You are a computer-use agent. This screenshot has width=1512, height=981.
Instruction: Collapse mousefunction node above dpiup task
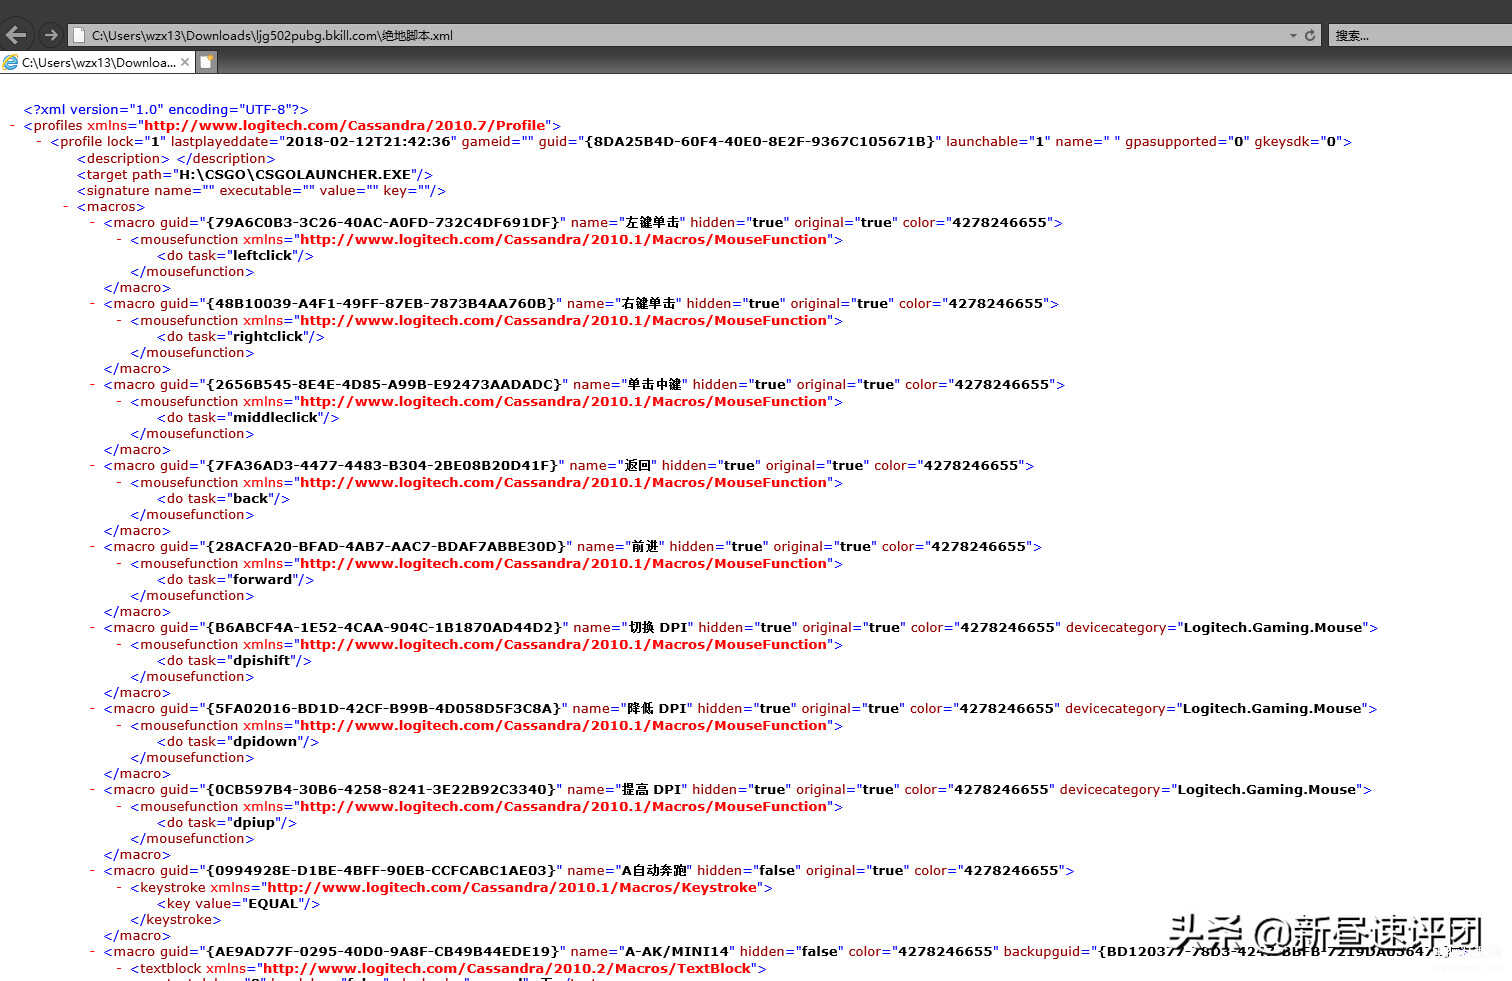[x=120, y=807]
